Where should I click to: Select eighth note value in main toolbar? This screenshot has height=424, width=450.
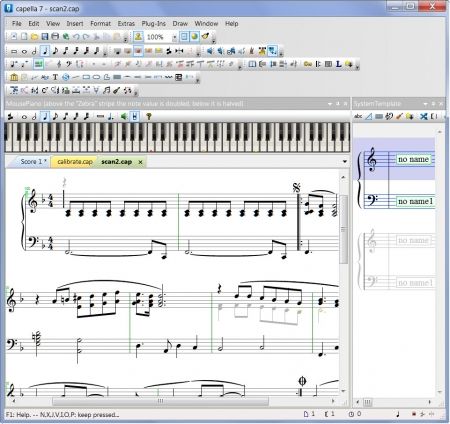(x=55, y=51)
